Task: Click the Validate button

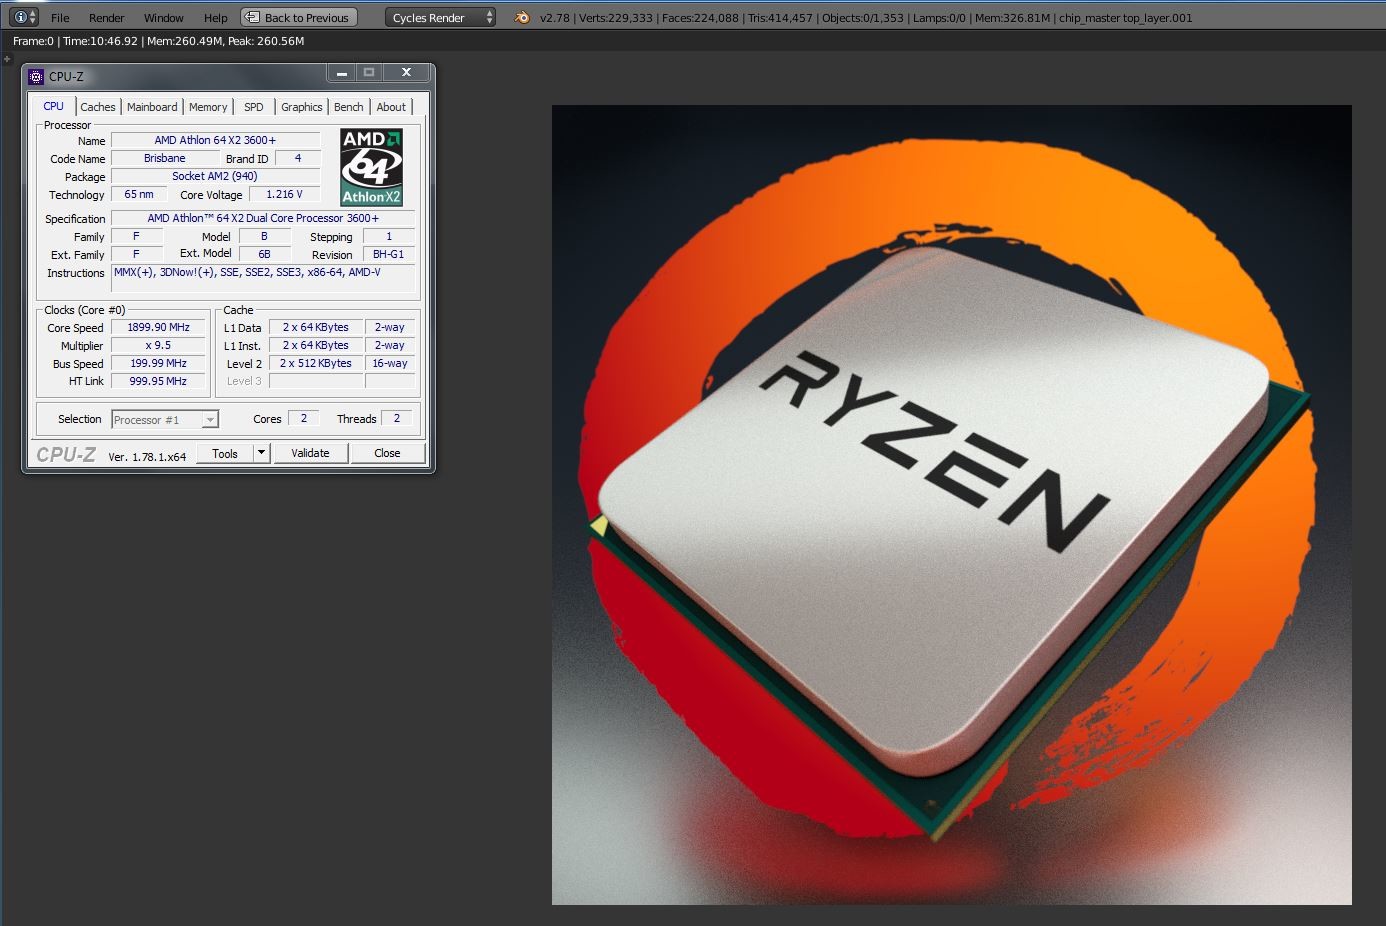Action: 310,453
